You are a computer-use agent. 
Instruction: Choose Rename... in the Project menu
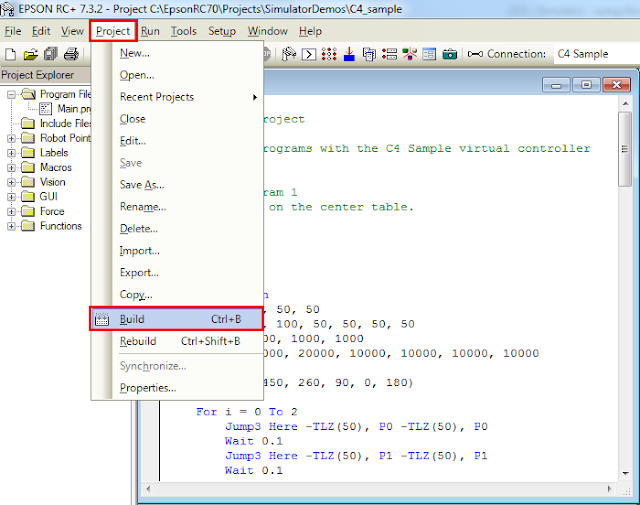[x=177, y=207]
